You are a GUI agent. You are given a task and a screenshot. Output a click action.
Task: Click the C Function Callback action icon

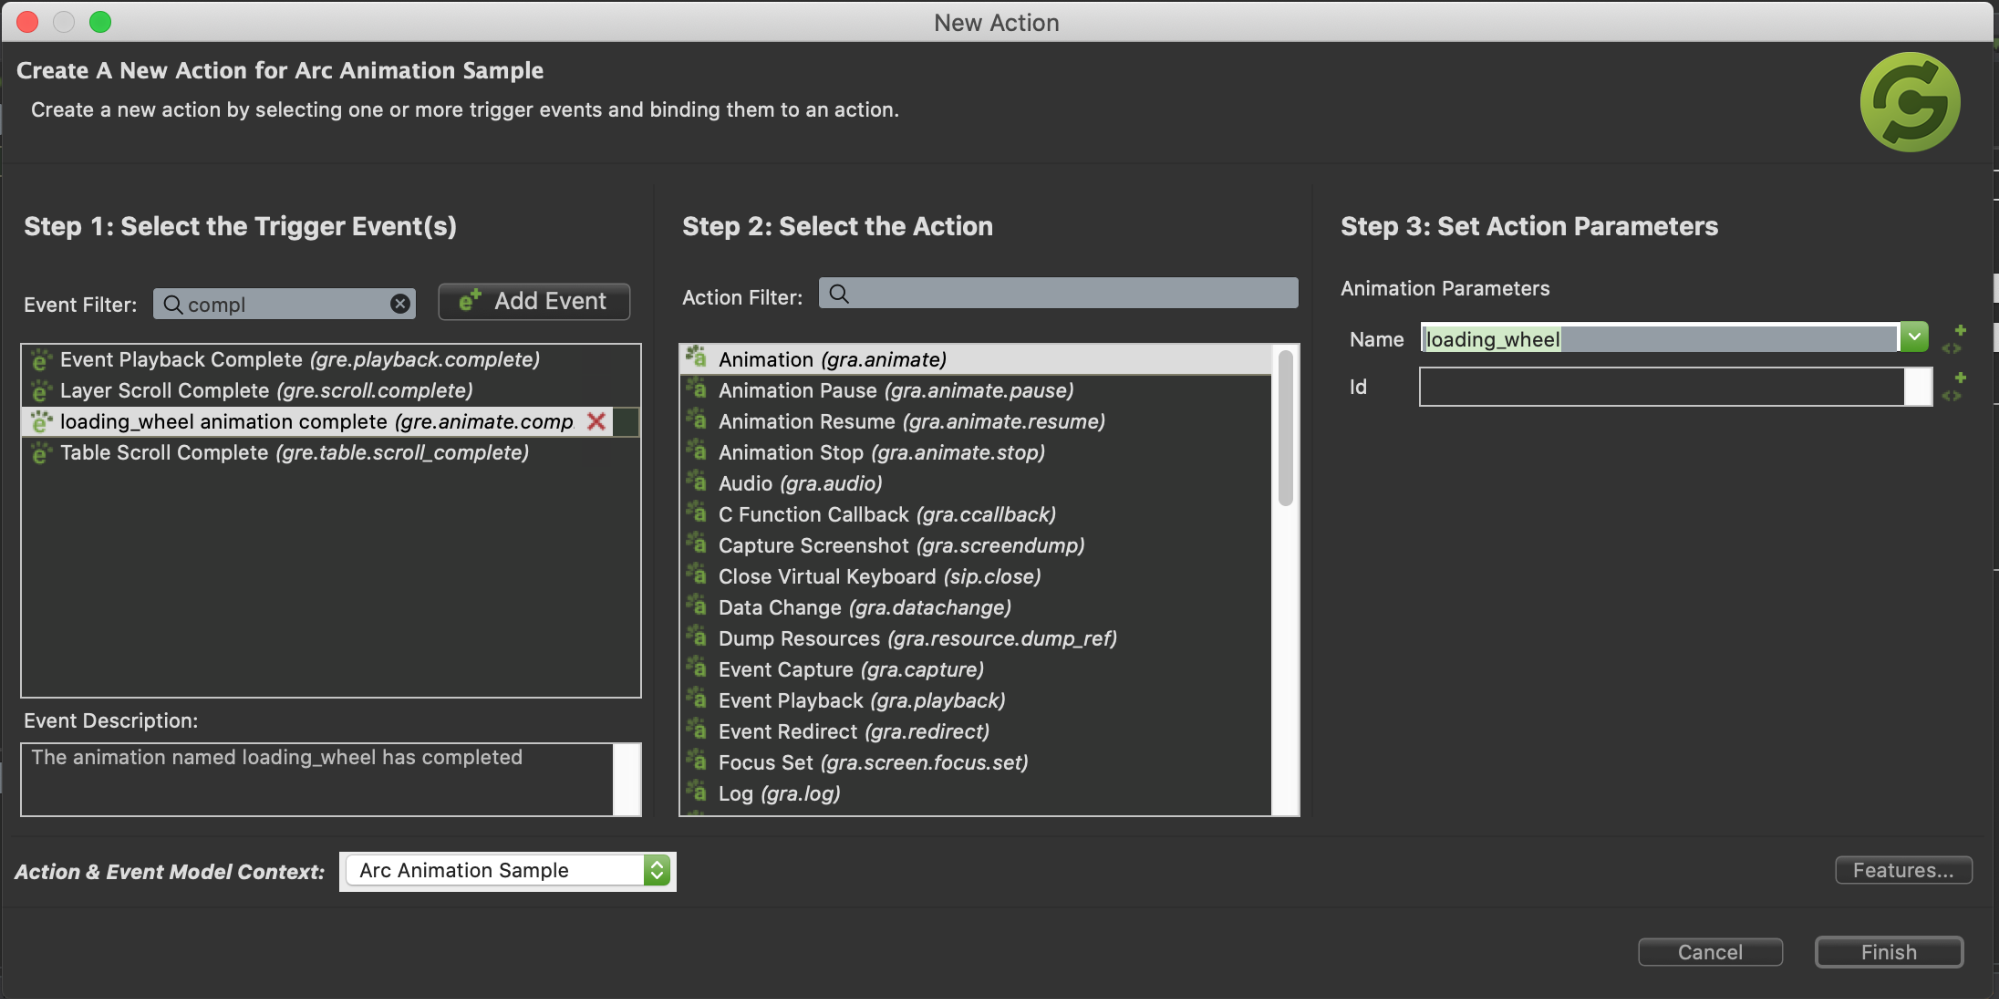pos(697,512)
